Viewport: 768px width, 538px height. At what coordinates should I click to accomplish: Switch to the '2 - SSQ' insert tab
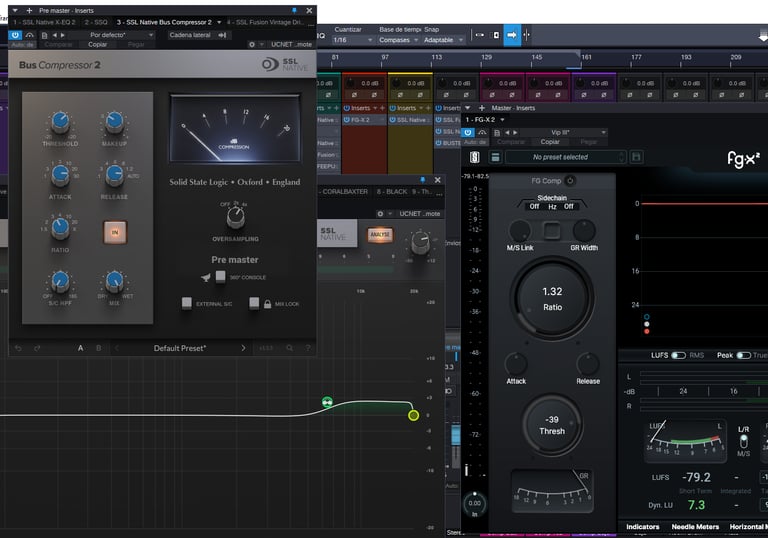(96, 21)
